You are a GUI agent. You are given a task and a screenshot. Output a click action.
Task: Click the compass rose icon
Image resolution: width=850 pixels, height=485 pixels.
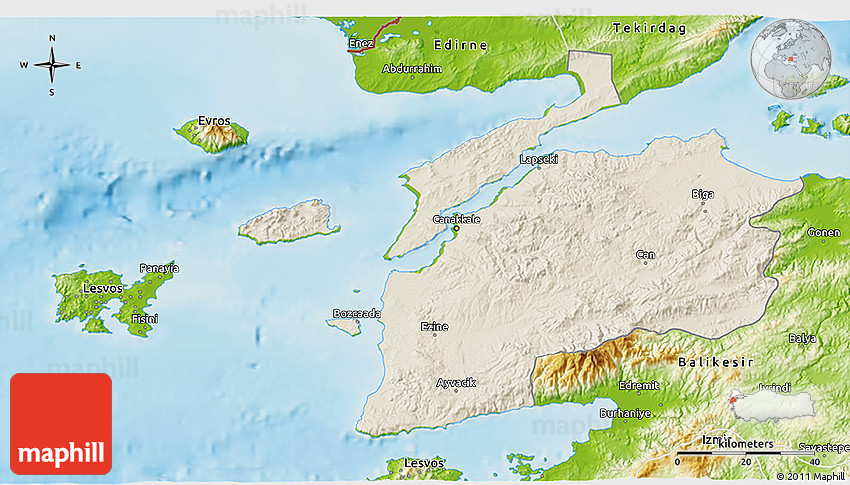pos(52,65)
